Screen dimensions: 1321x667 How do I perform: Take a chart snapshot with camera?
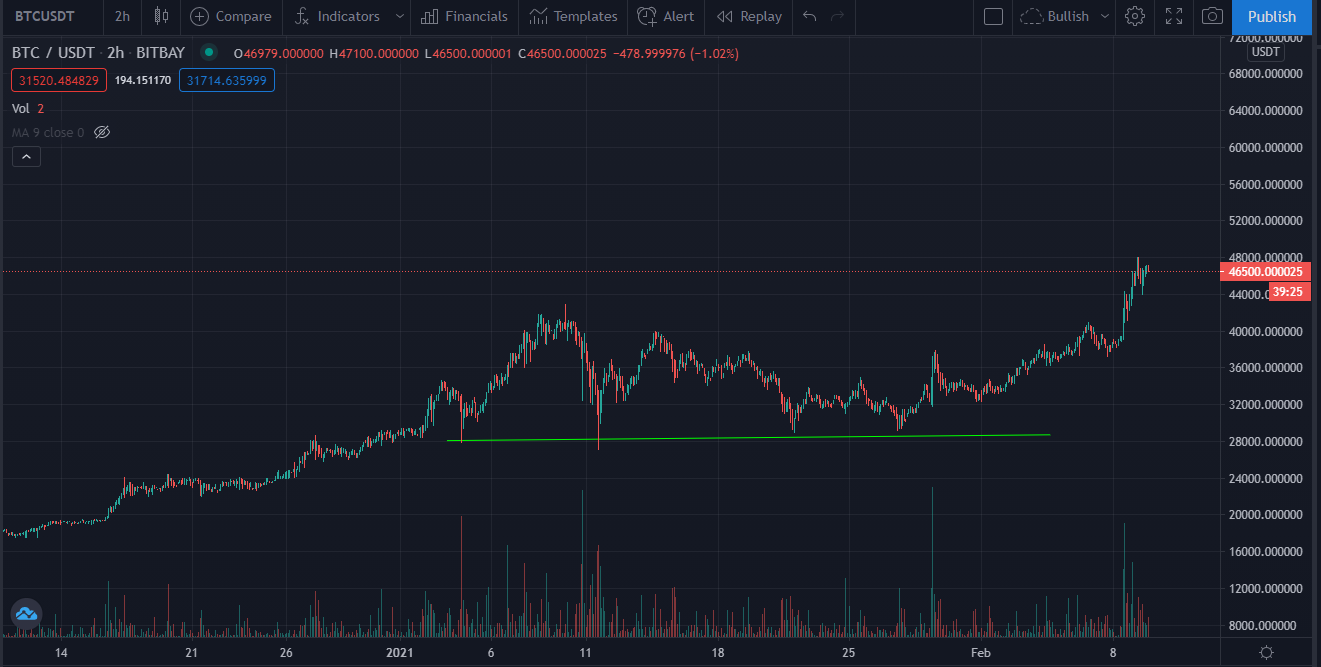1212,16
